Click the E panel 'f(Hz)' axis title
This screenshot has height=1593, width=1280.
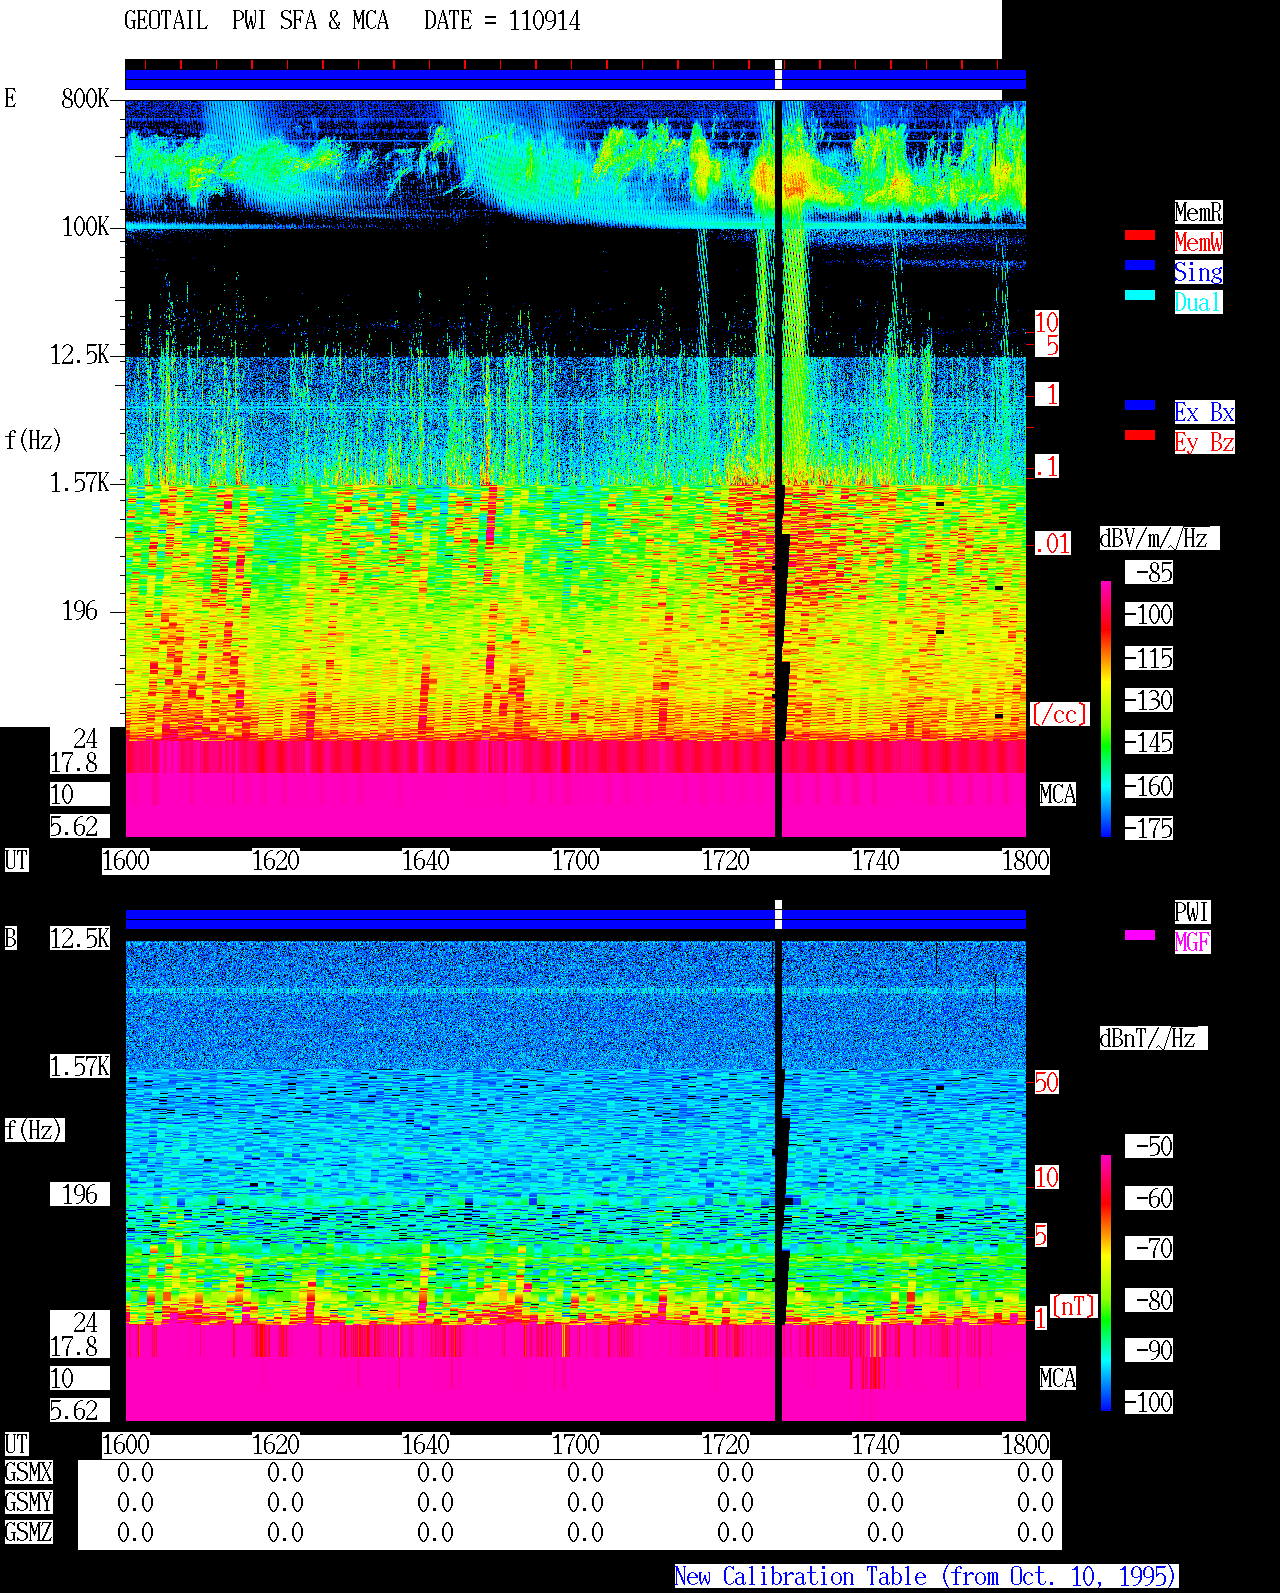point(33,440)
